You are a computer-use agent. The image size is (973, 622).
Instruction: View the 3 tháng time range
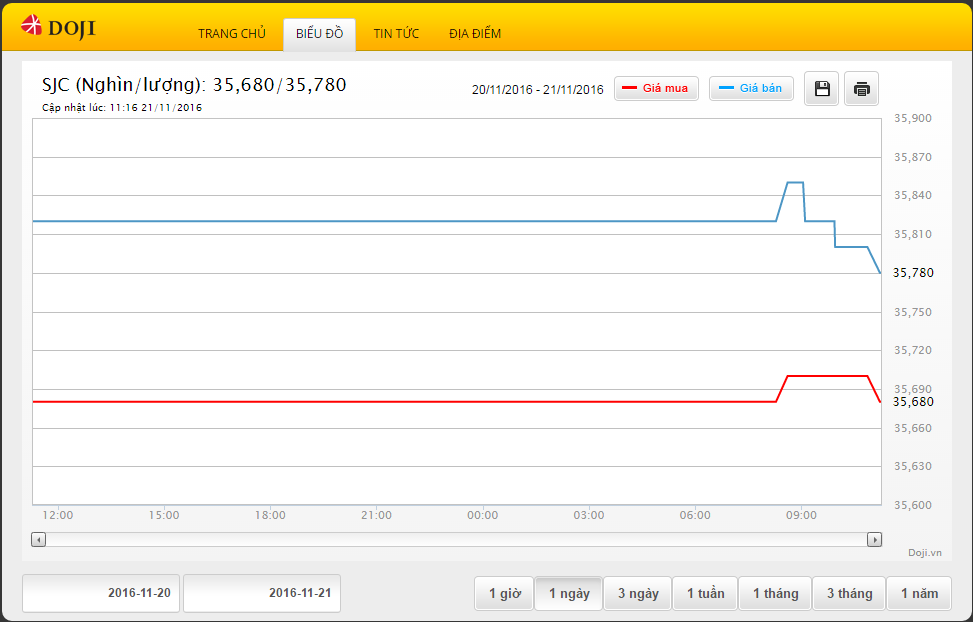tap(850, 593)
